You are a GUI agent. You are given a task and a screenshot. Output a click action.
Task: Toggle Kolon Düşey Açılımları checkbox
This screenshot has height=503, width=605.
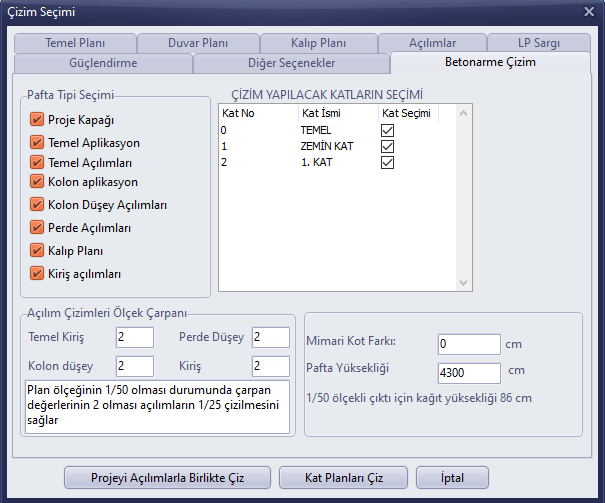click(37, 204)
